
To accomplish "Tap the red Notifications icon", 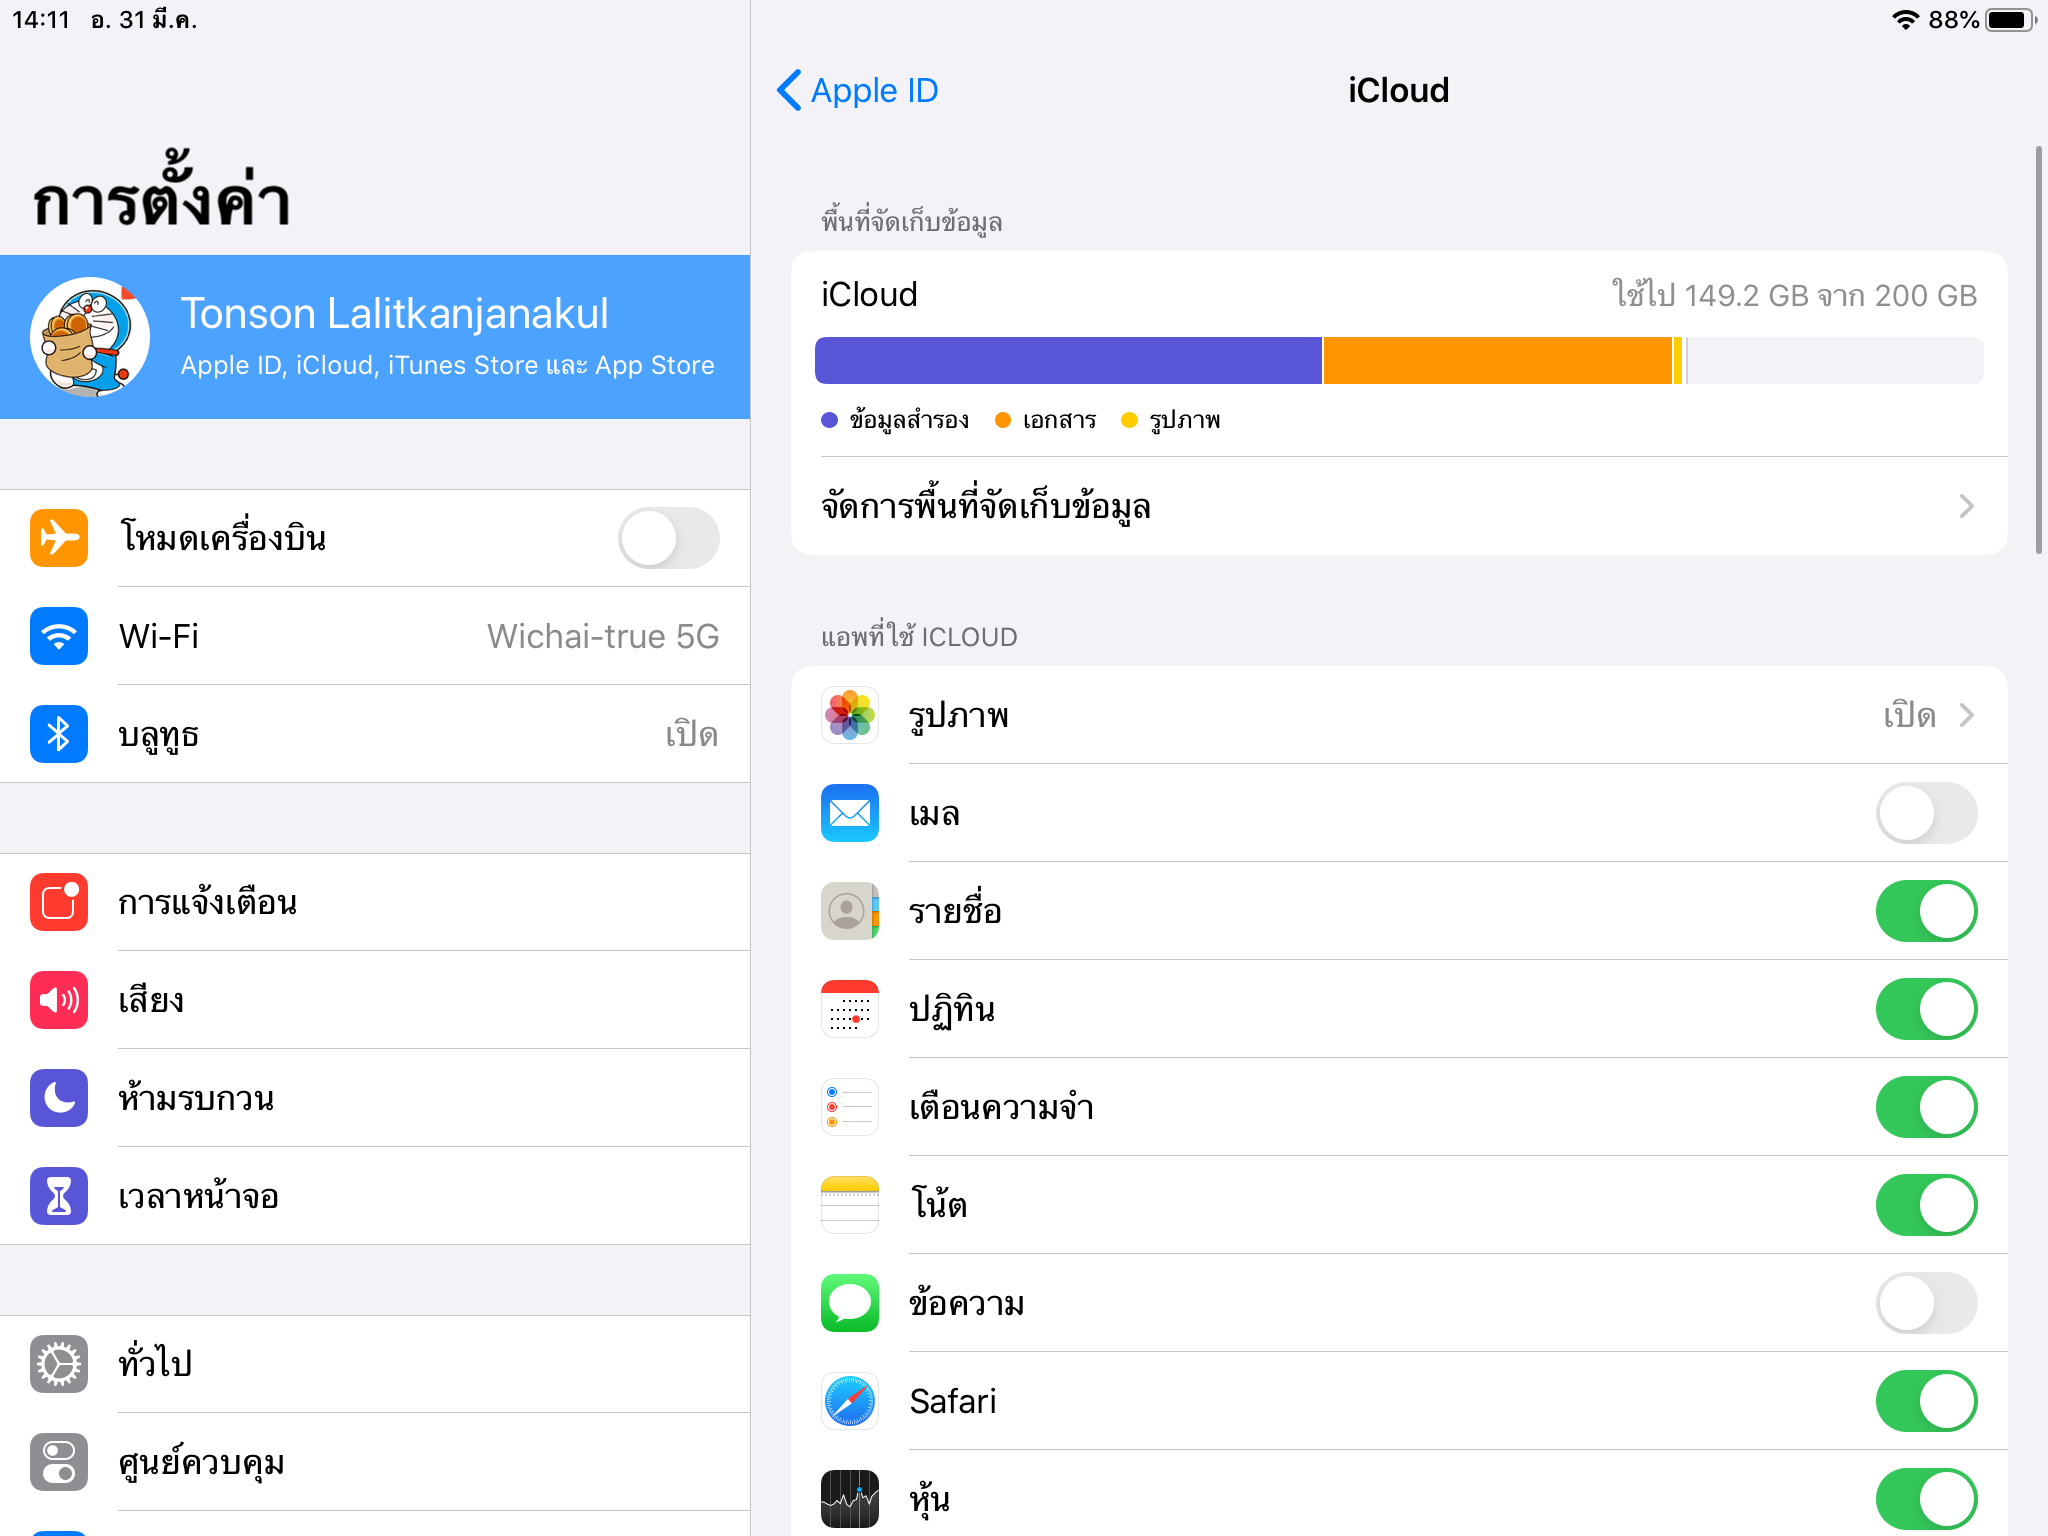I will [x=59, y=902].
